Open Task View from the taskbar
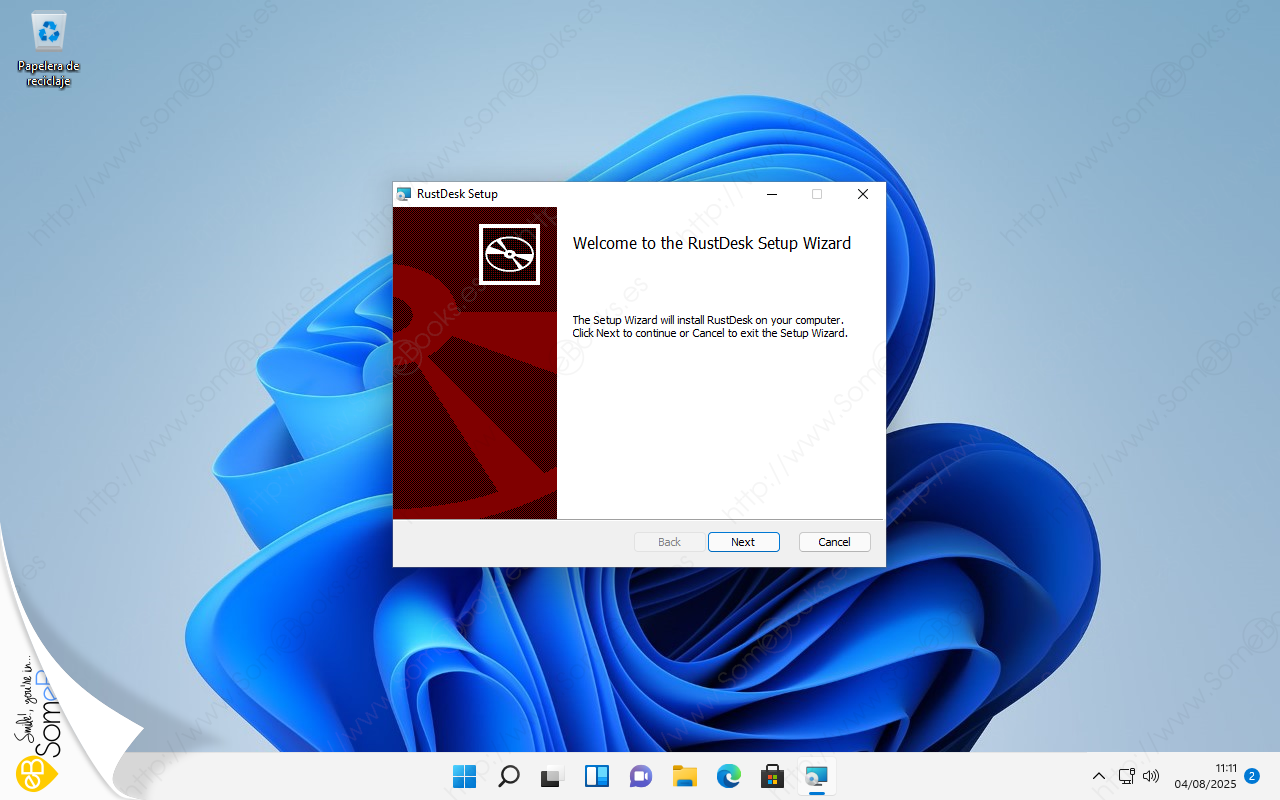Image resolution: width=1280 pixels, height=800 pixels. click(553, 776)
